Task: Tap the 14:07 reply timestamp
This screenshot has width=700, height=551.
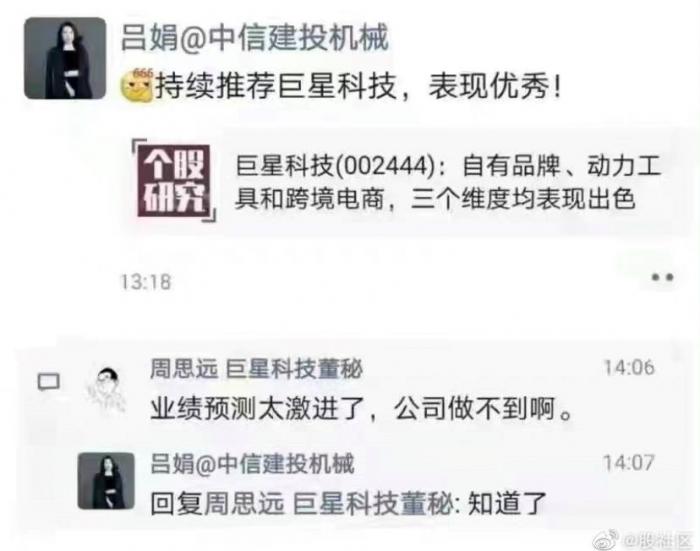Action: [629, 463]
